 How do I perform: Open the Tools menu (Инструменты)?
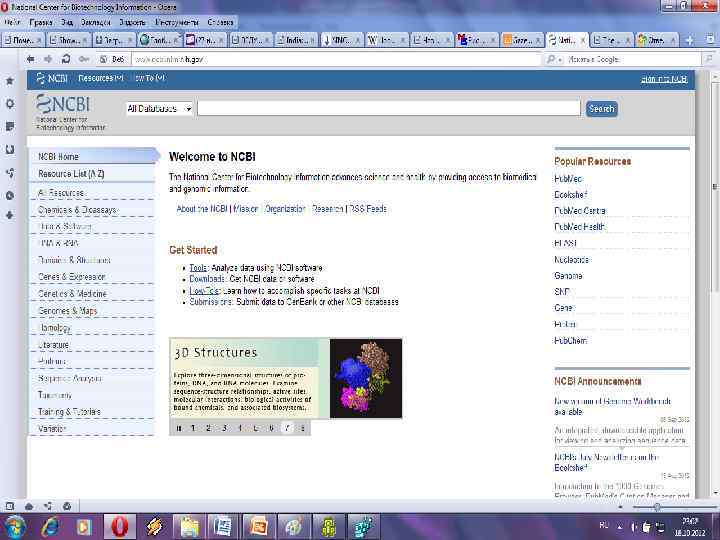click(x=177, y=22)
